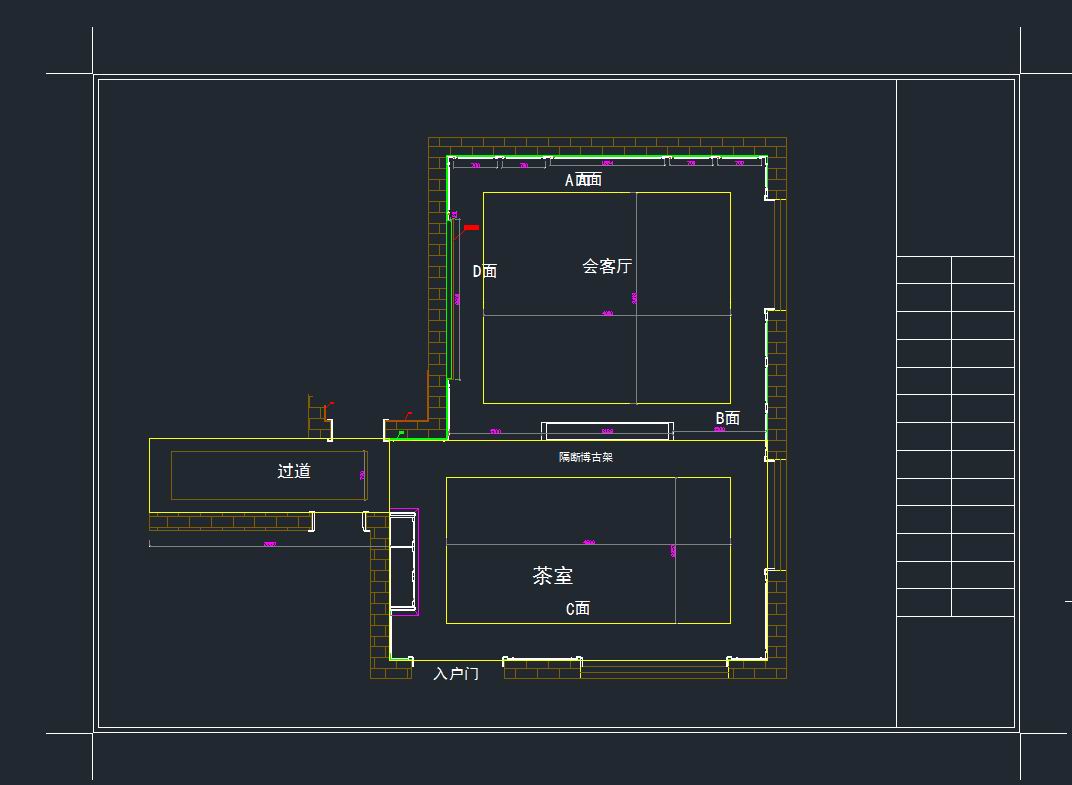Select the magenta-outlined cabinet left of 茶室

(403, 562)
